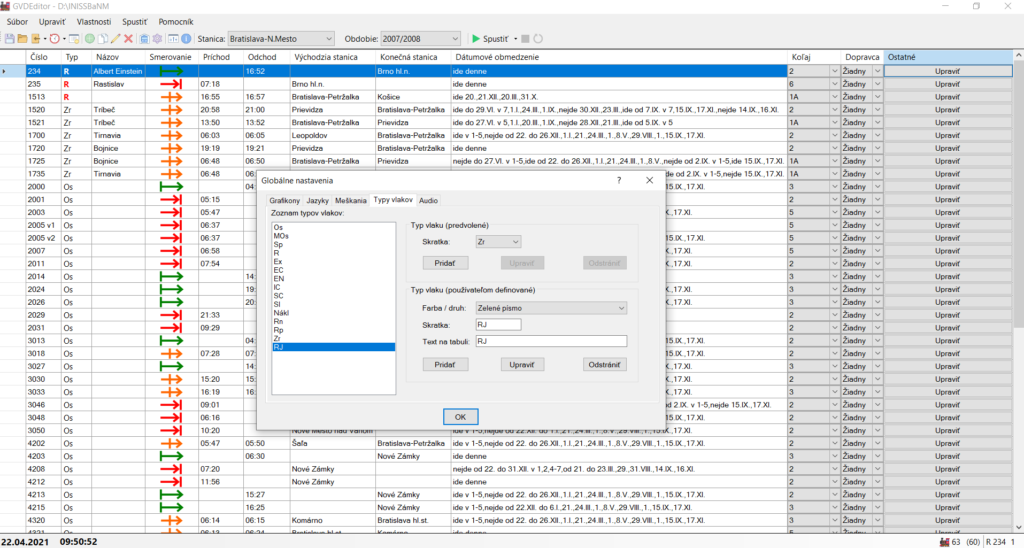Expand the arrow next to the export icon
Image resolution: width=1024 pixels, height=548 pixels.
(x=44, y=39)
